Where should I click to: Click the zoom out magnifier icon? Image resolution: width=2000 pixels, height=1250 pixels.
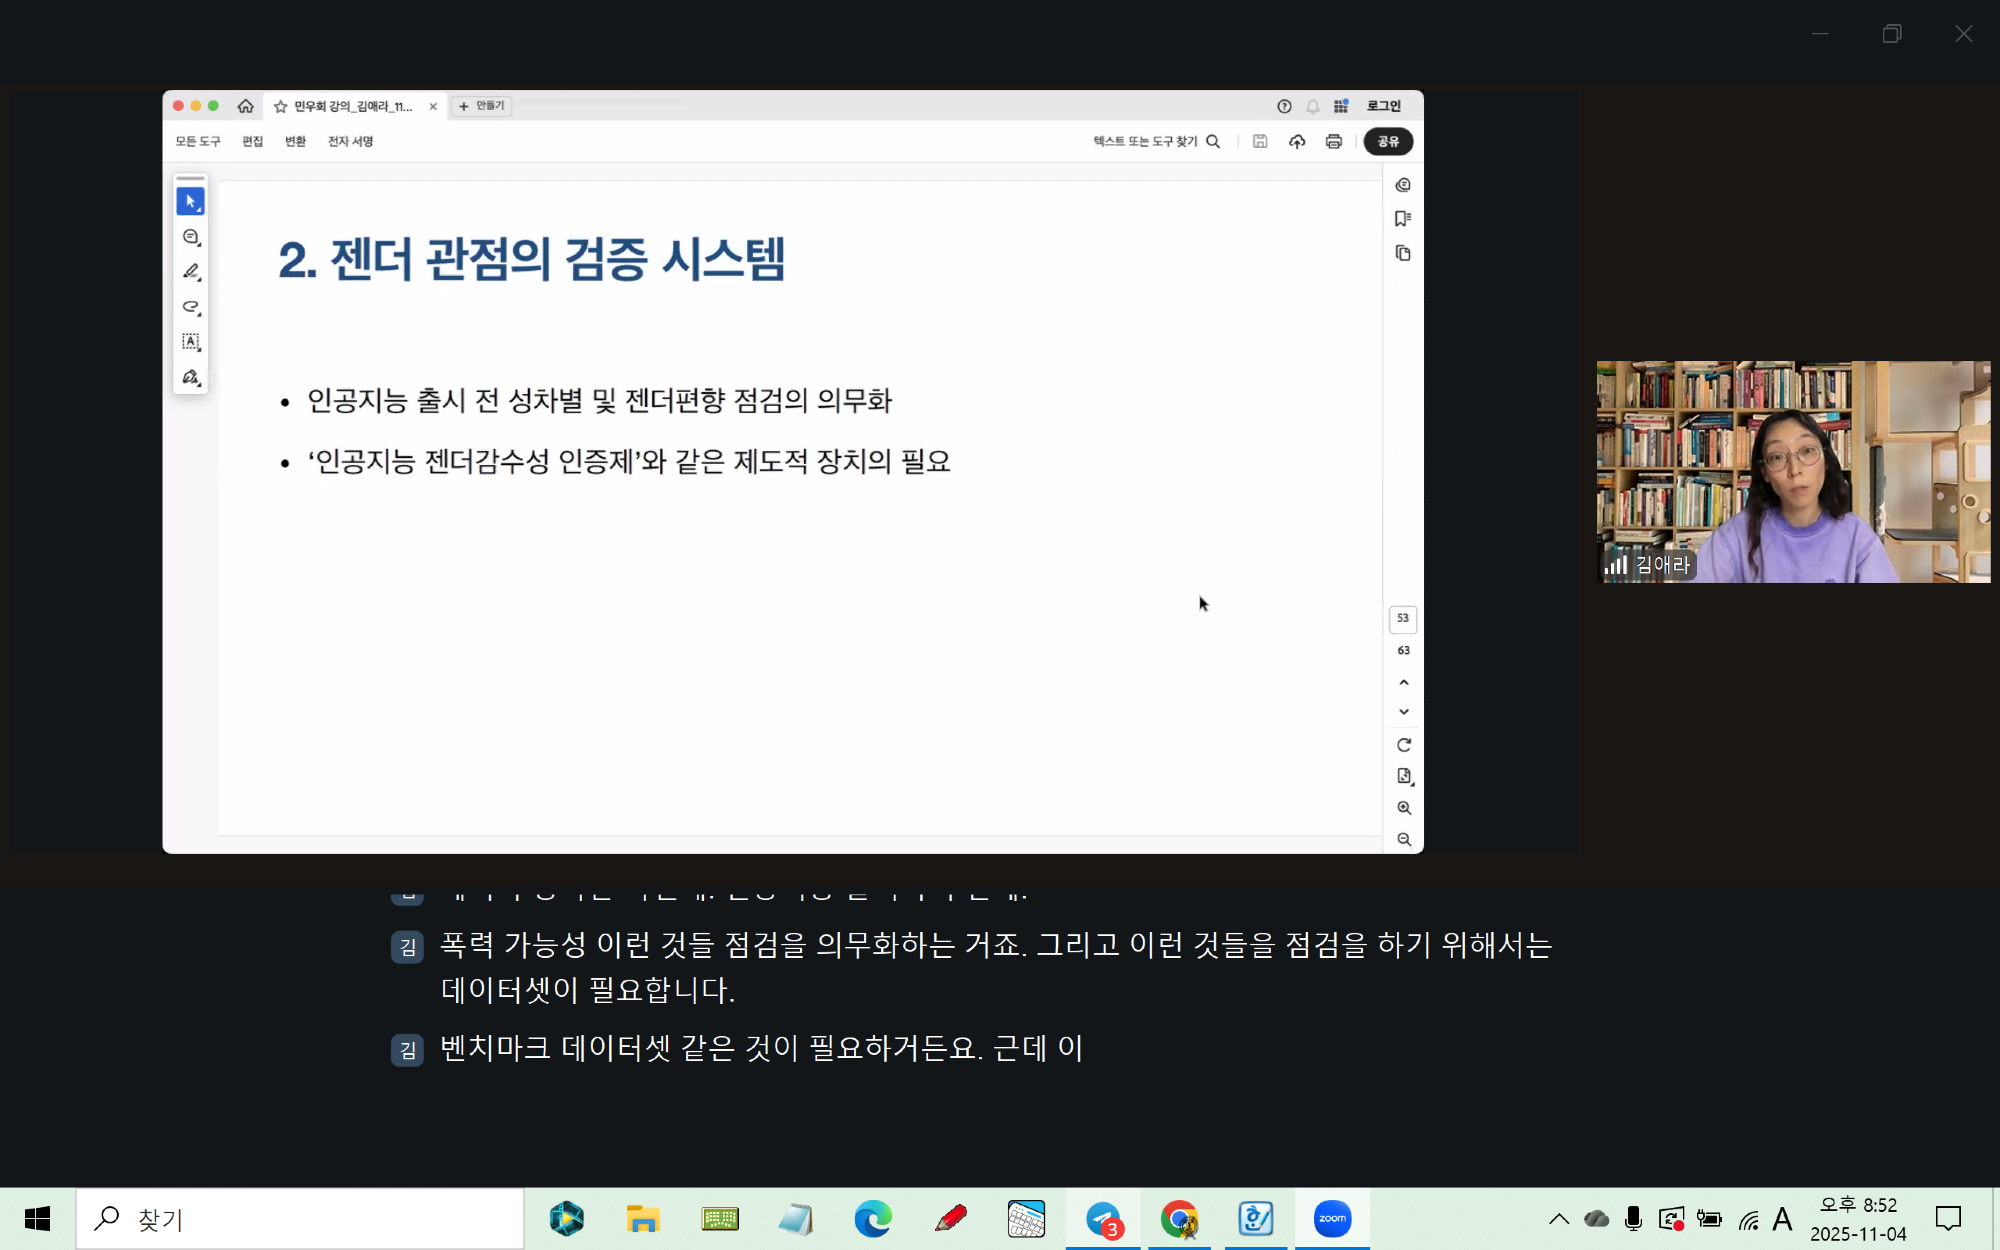coord(1404,840)
